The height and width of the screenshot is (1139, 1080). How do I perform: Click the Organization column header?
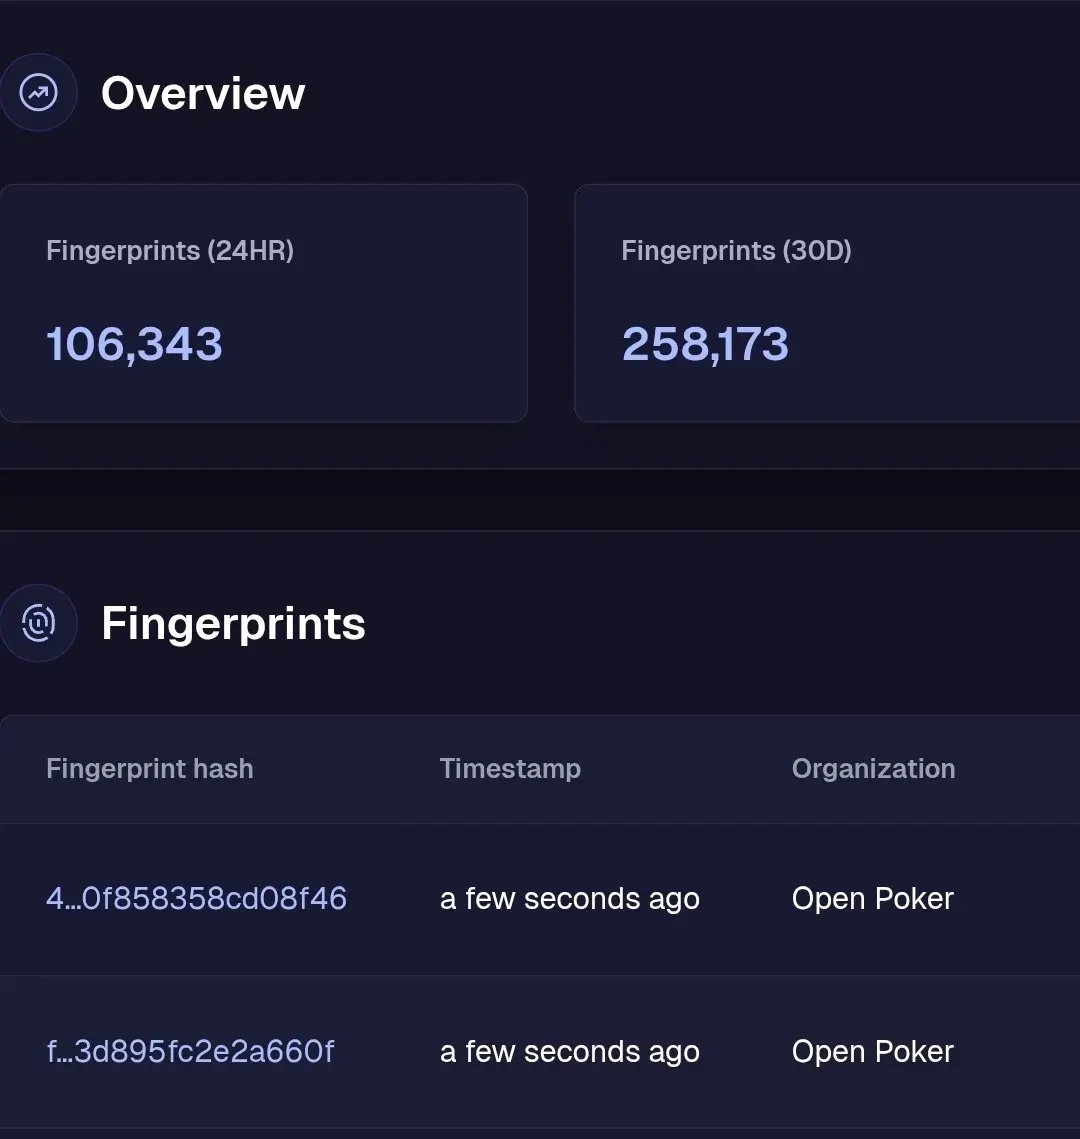click(873, 769)
